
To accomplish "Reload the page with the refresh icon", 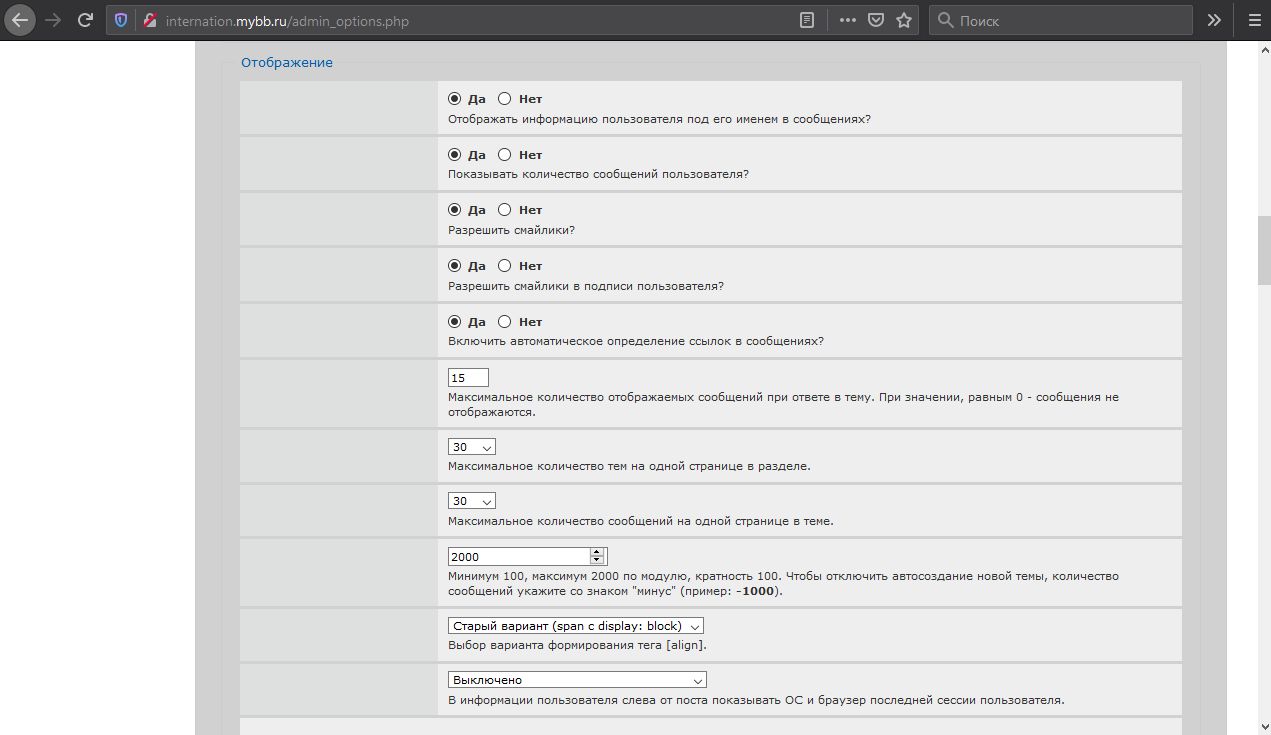I will coord(86,20).
